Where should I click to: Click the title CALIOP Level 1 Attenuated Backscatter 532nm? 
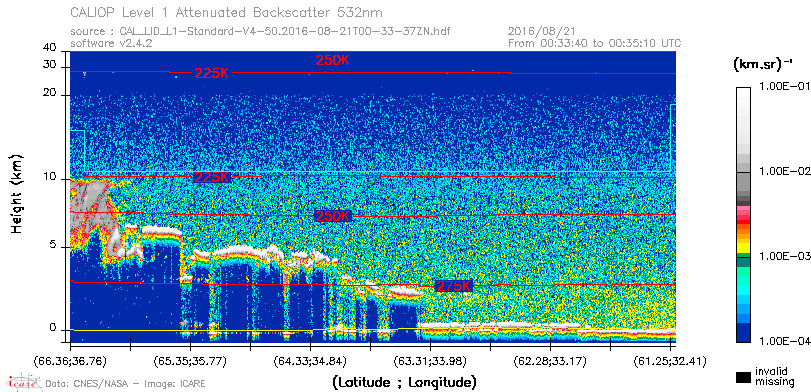point(227,12)
